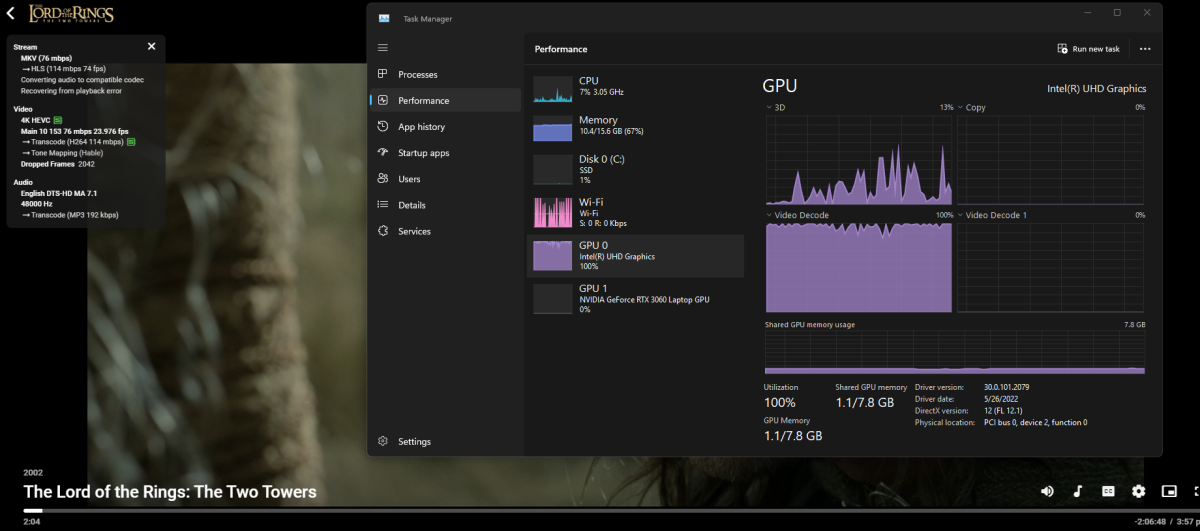Open the Copy engine graph dropdown
This screenshot has width=1200, height=531.
click(972, 107)
